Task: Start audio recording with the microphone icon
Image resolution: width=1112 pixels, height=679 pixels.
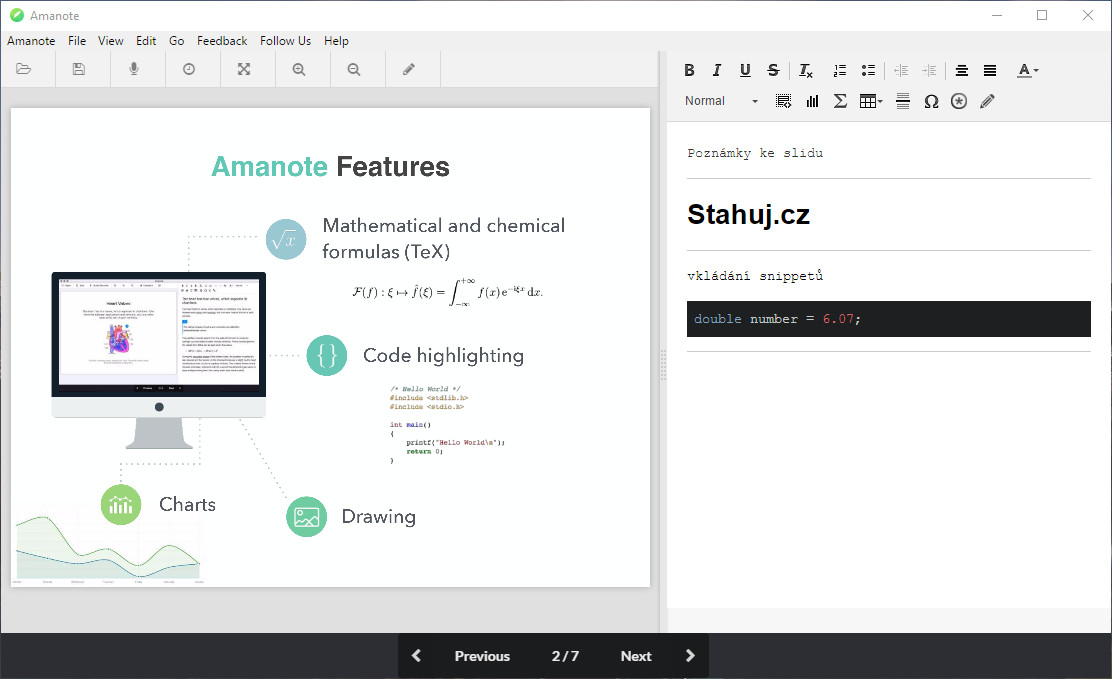Action: point(133,69)
